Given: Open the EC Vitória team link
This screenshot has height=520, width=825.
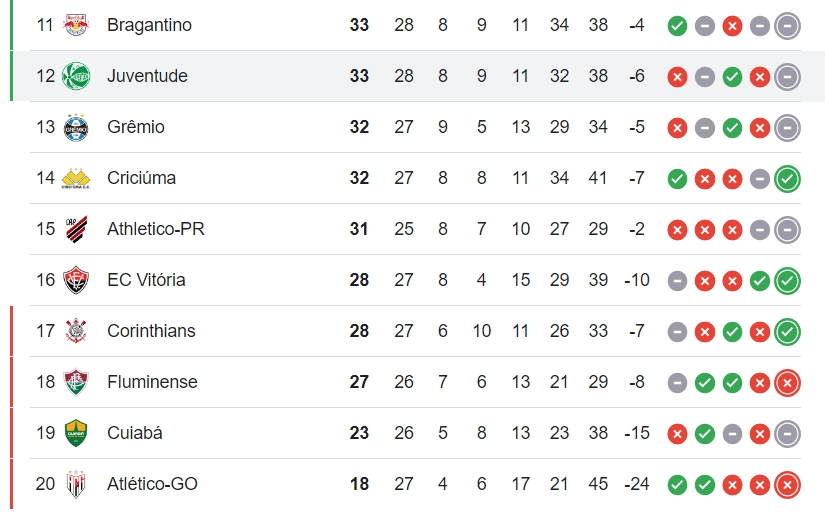Looking at the screenshot, I should coord(146,279).
